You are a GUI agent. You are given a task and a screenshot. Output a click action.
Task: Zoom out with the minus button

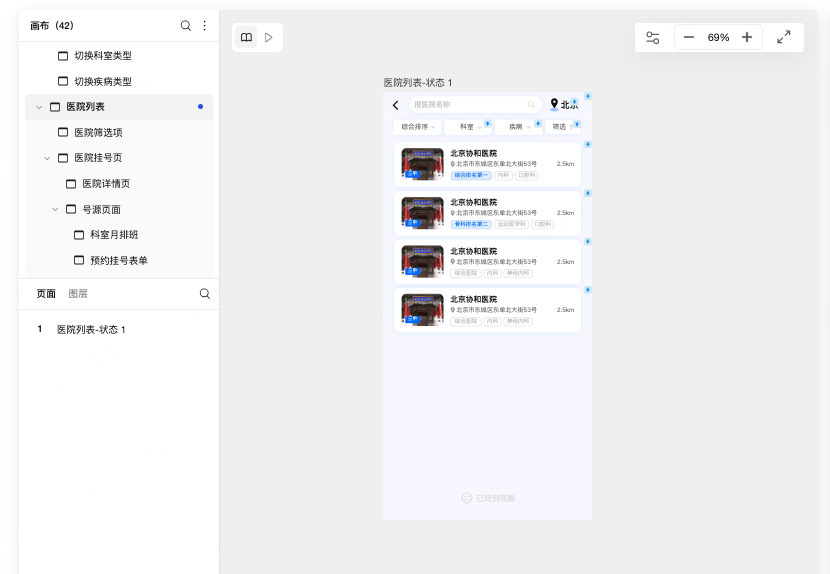(x=689, y=37)
